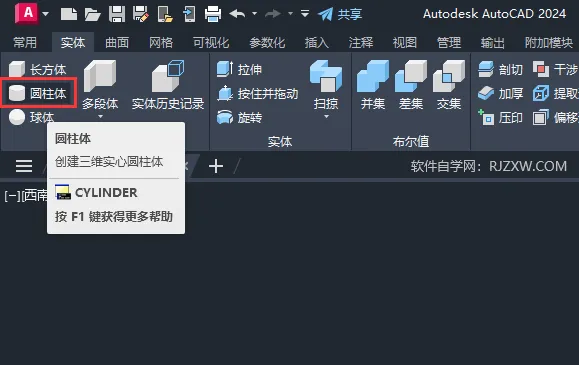
Task: Click the 加厚 thicken tool
Action: pyautogui.click(x=500, y=93)
